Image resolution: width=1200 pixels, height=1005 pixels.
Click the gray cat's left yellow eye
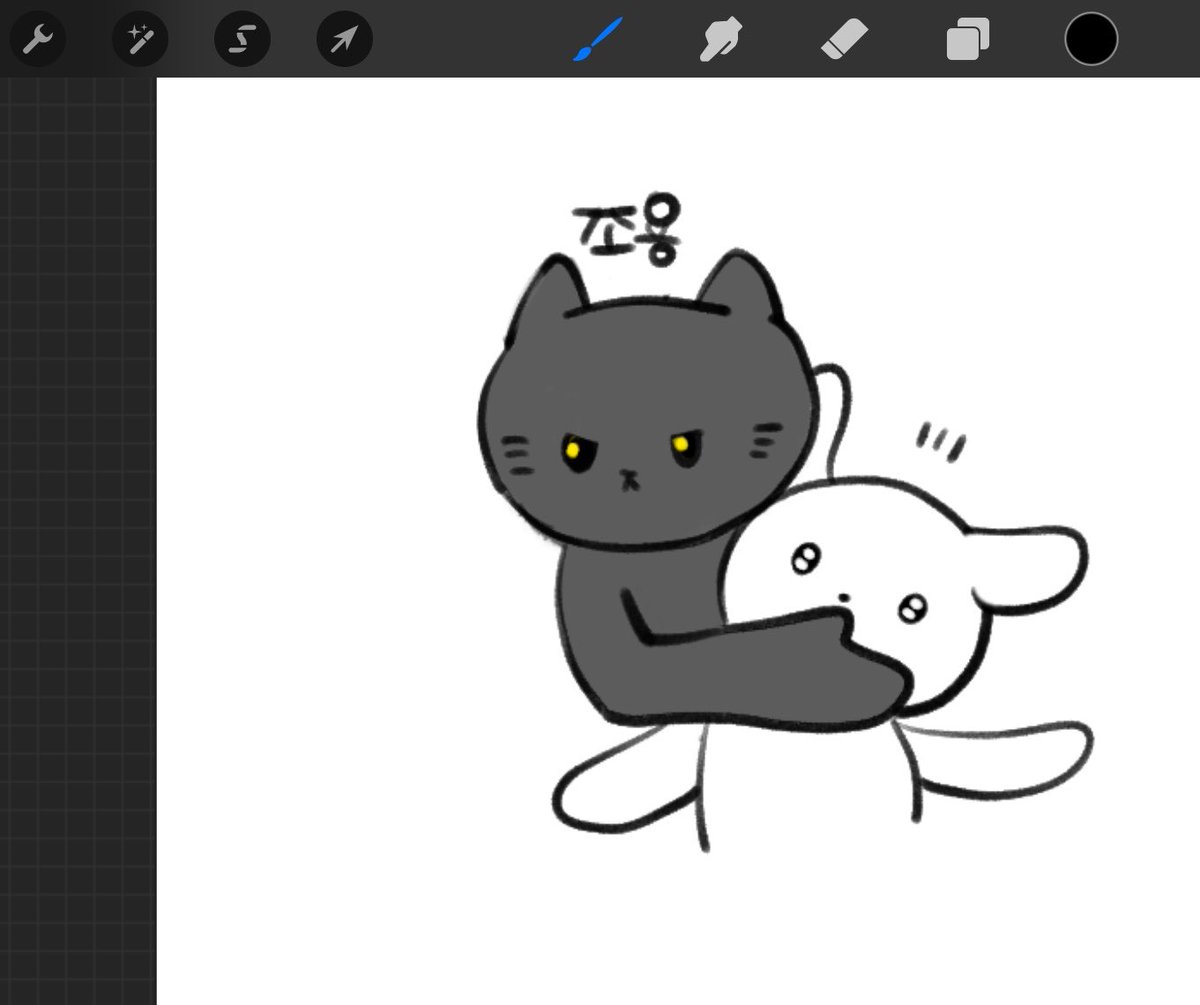572,449
